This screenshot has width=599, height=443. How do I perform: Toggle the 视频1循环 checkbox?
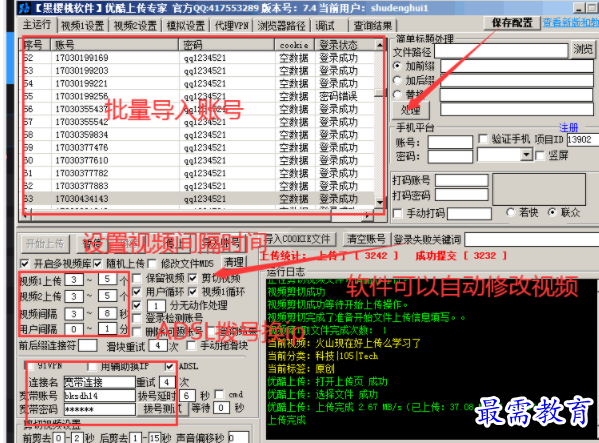tap(193, 292)
